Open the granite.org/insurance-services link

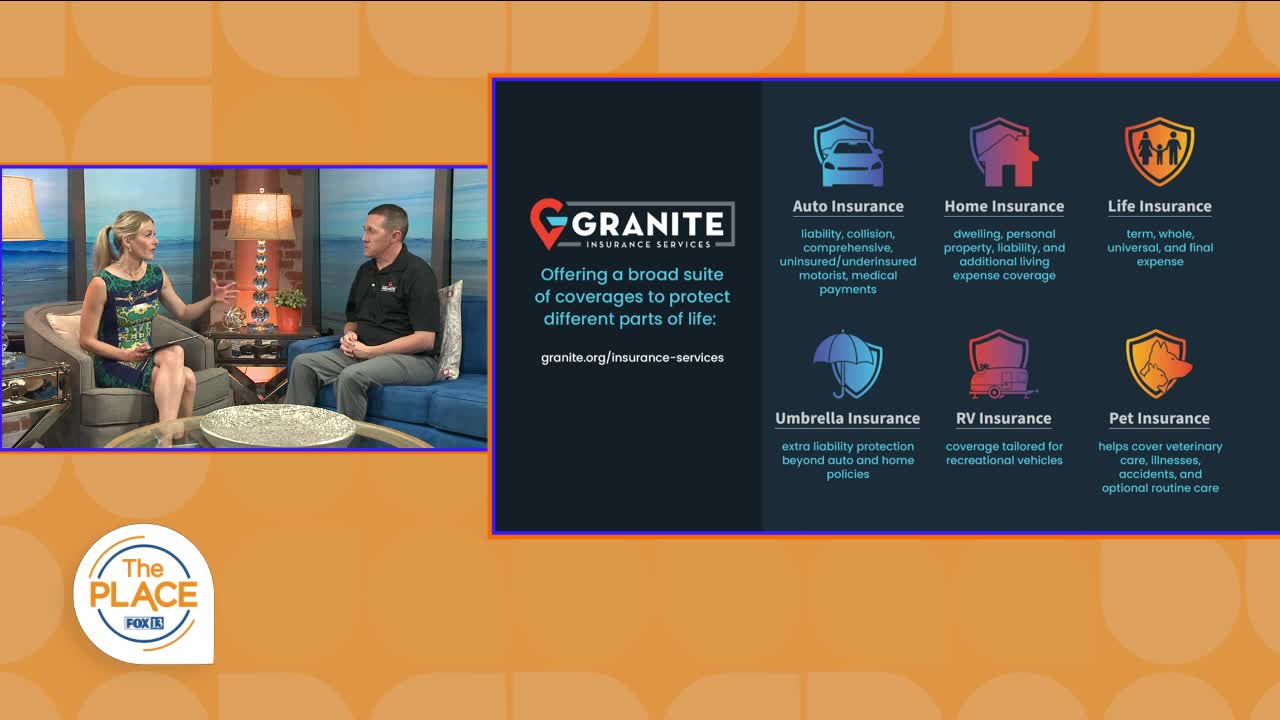coord(632,357)
